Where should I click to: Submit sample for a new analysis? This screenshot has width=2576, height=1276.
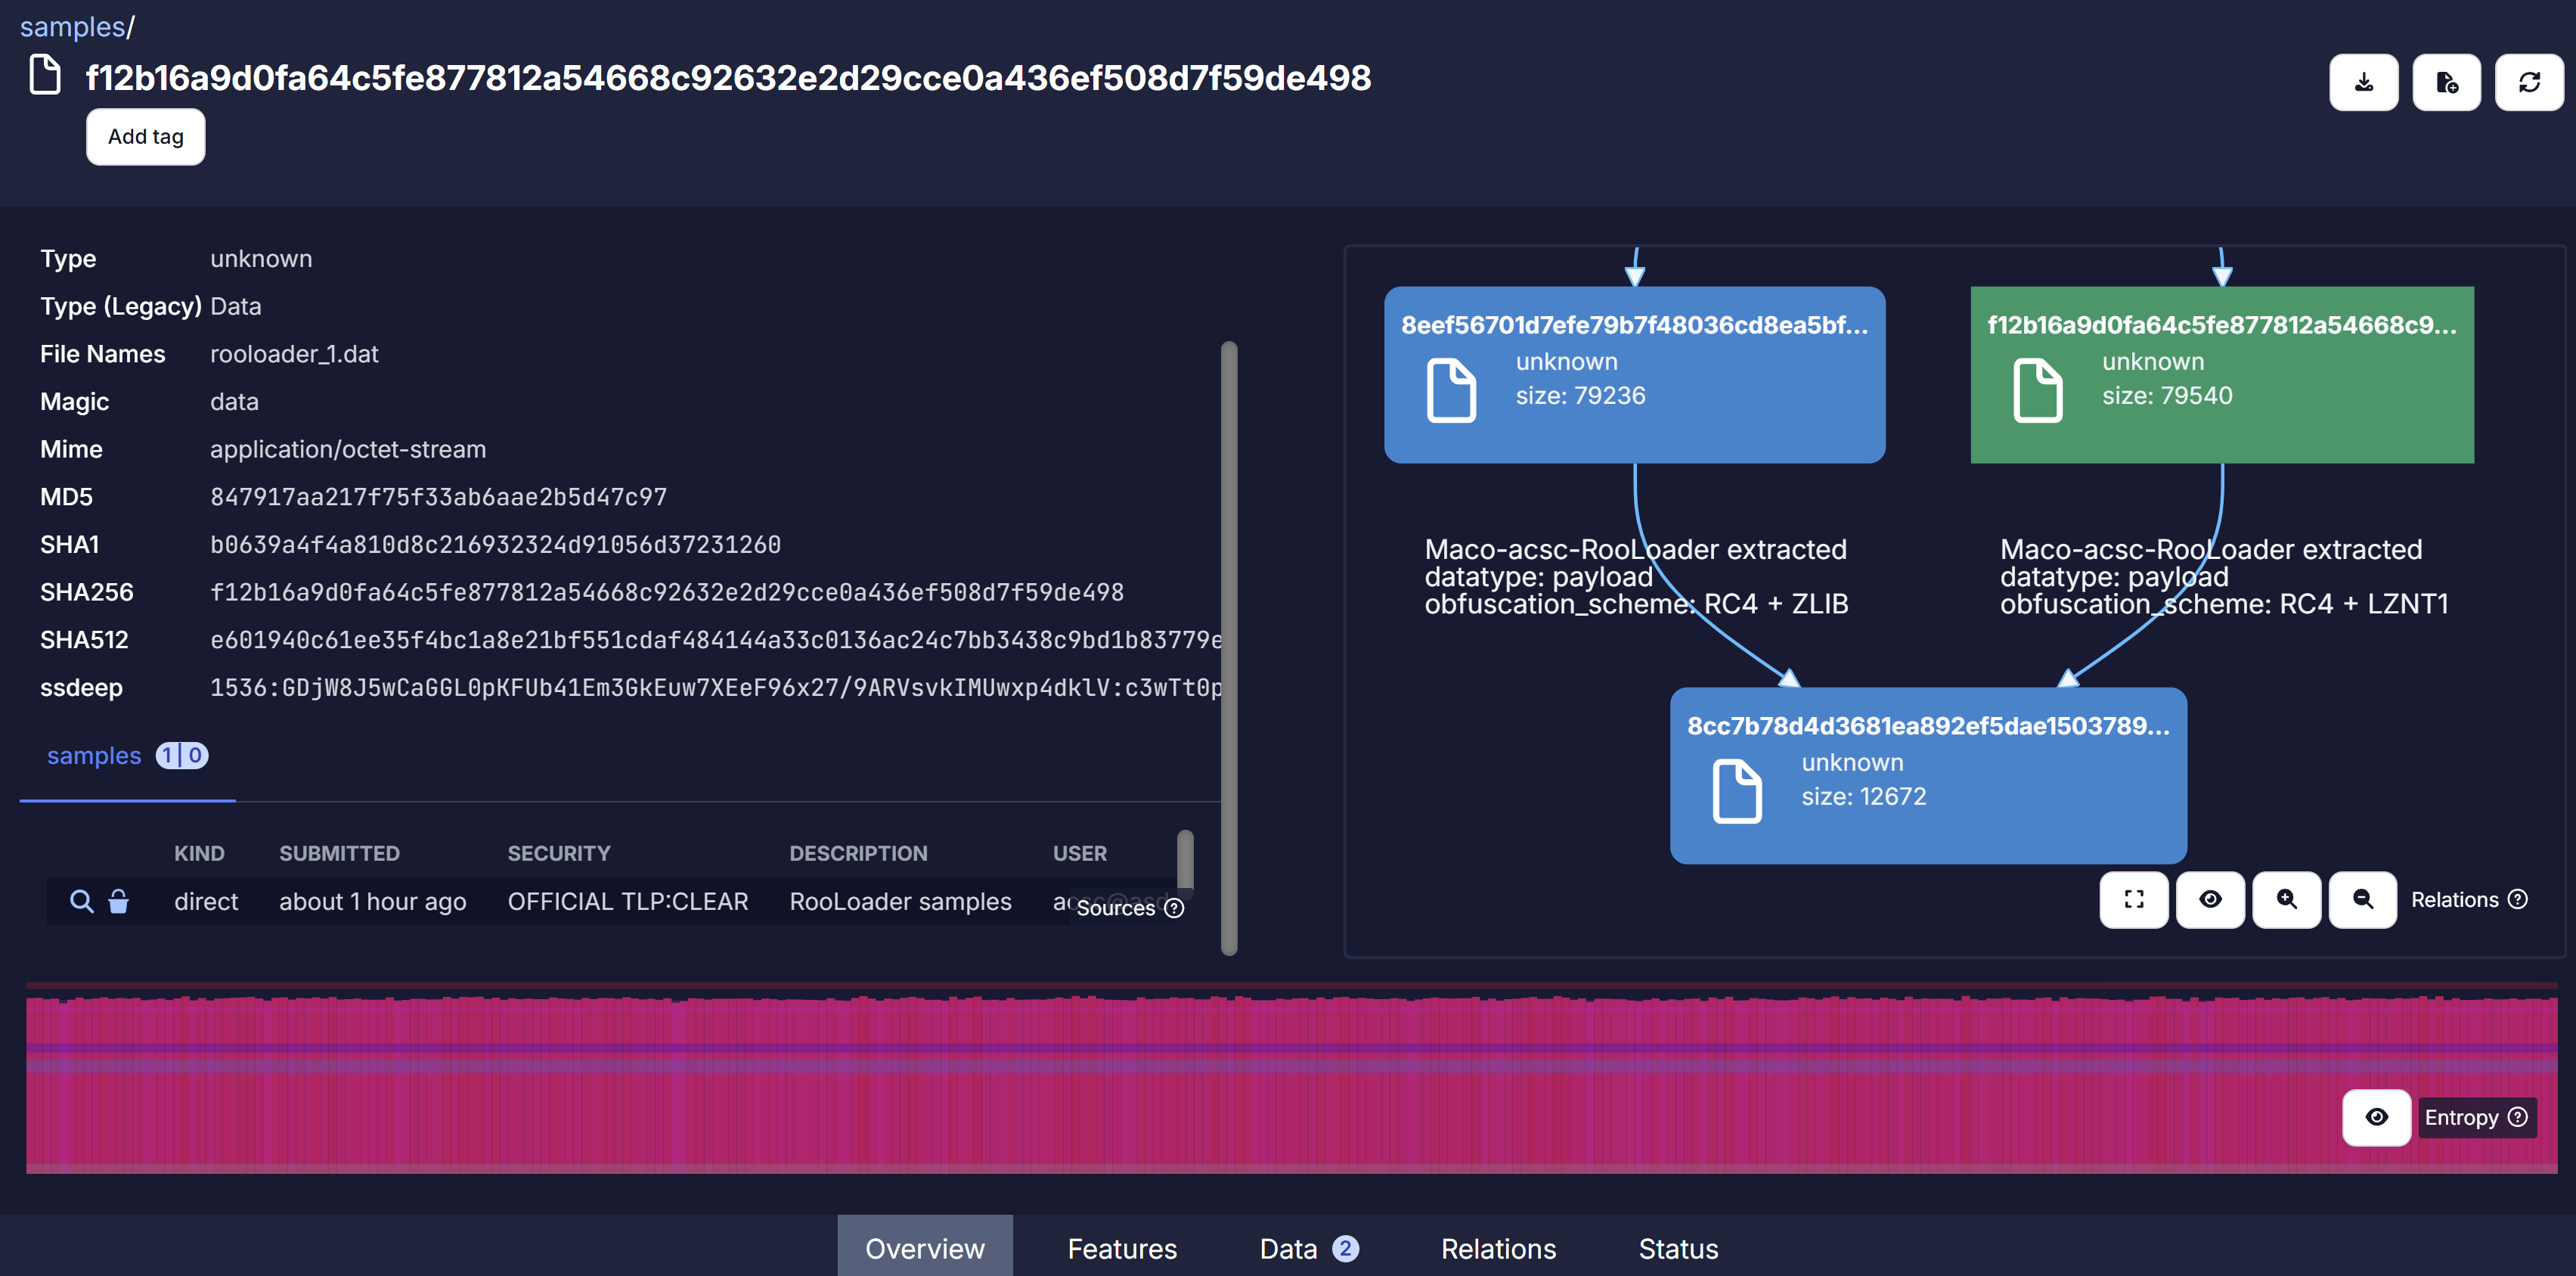pos(2447,81)
